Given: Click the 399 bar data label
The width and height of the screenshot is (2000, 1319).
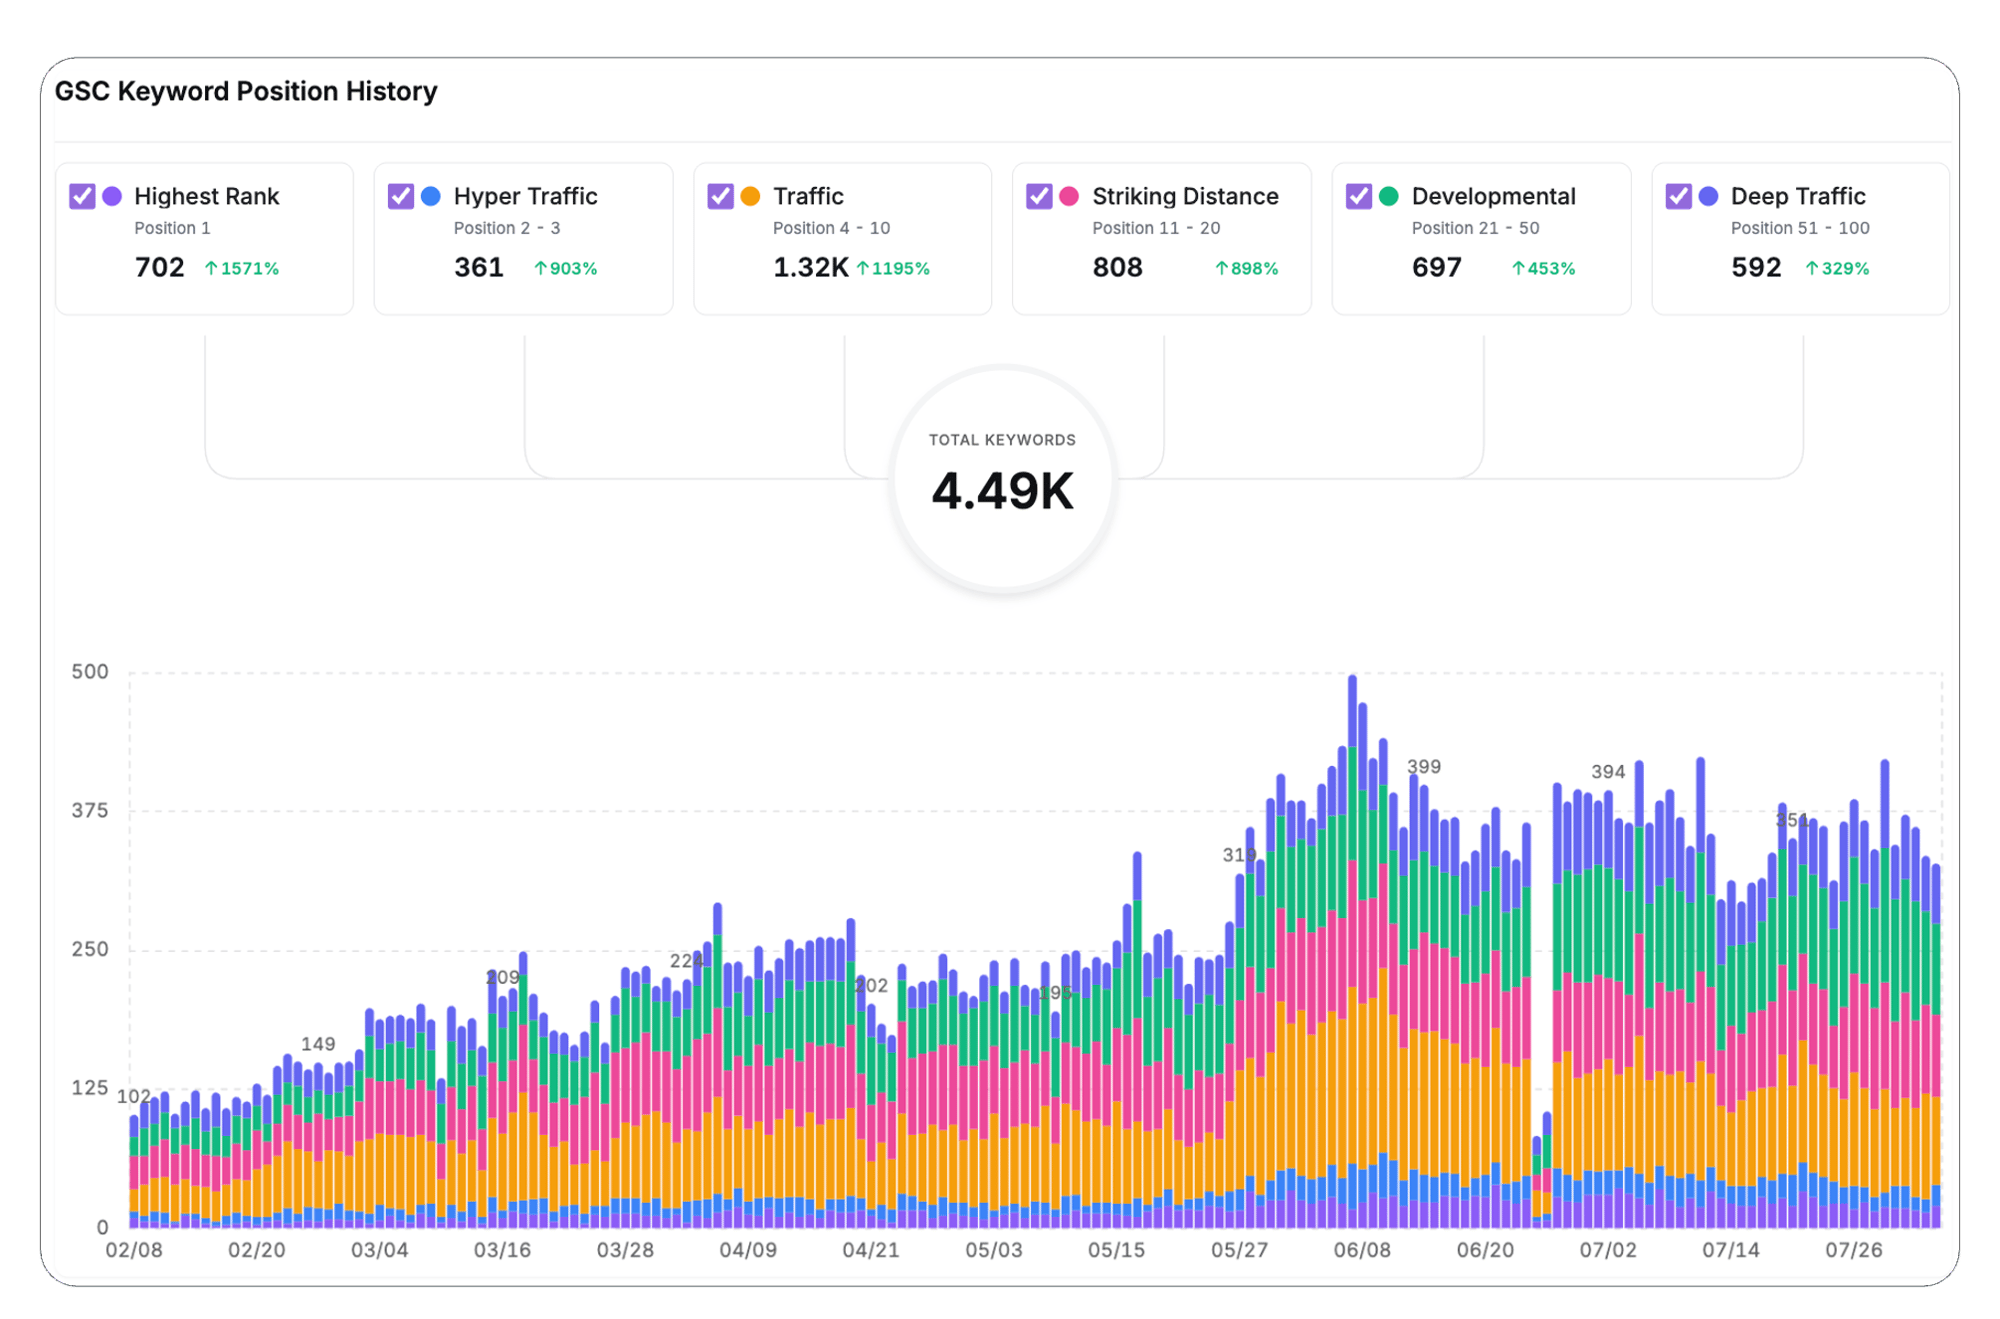Looking at the screenshot, I should click(1424, 767).
